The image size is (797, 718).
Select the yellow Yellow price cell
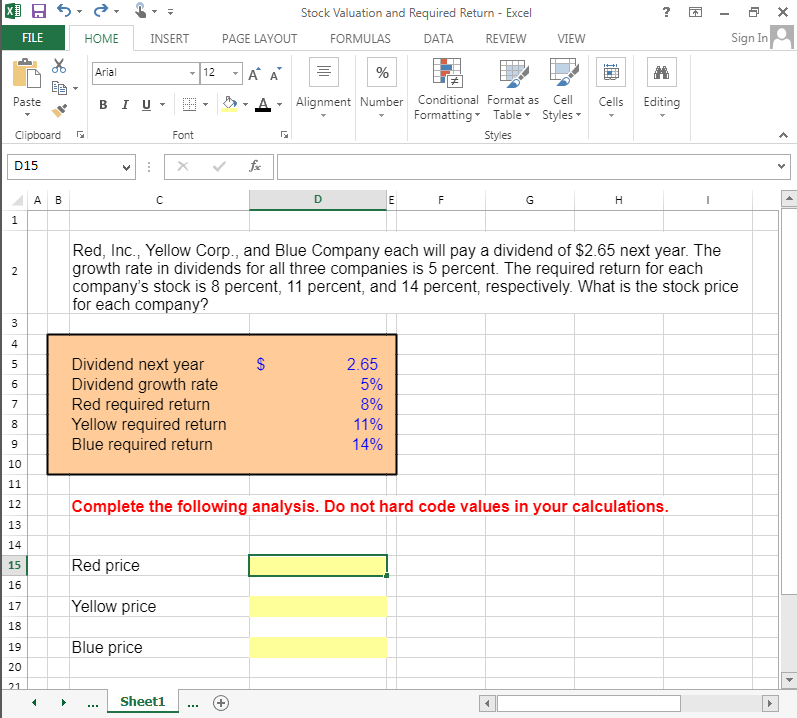click(x=318, y=606)
